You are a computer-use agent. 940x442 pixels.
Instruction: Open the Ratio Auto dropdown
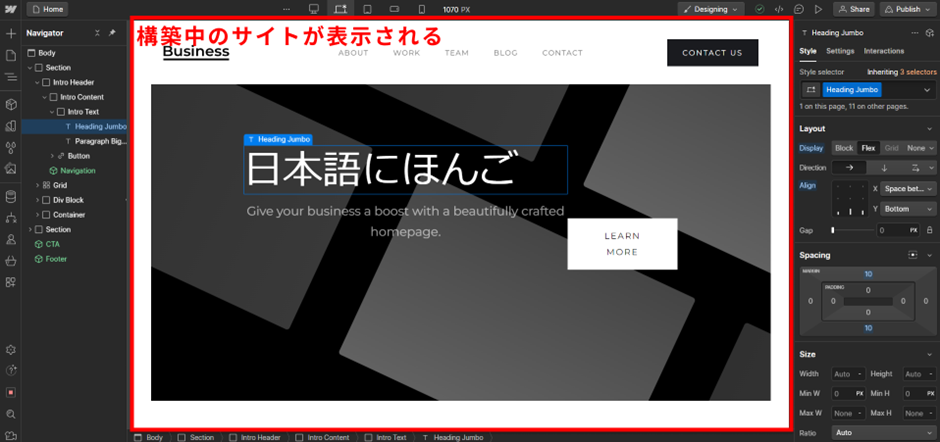coord(884,432)
